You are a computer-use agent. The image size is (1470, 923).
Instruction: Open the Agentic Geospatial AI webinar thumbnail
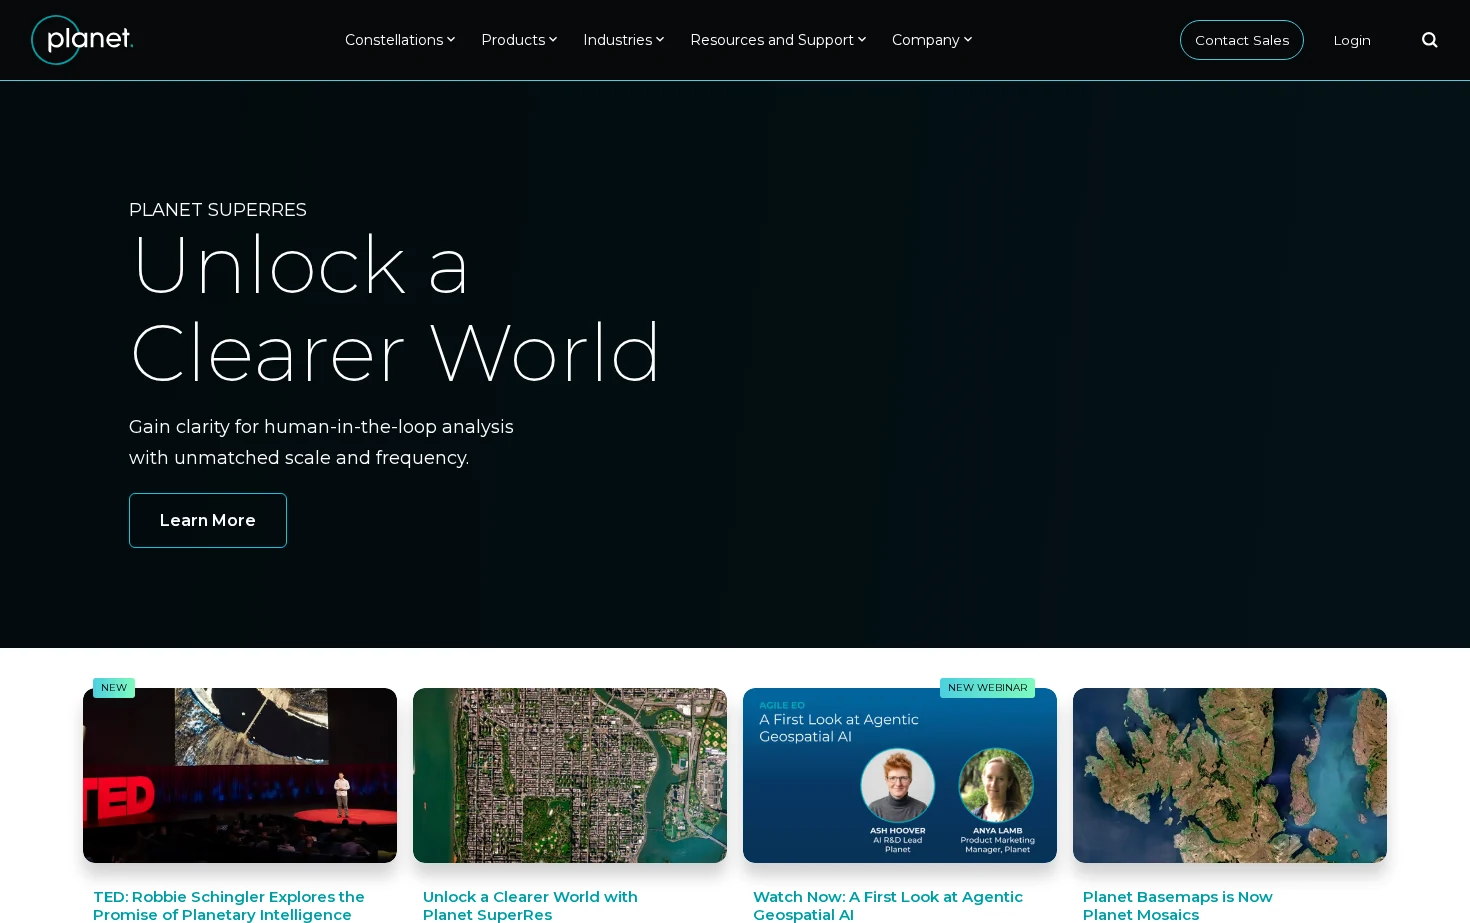(x=900, y=775)
